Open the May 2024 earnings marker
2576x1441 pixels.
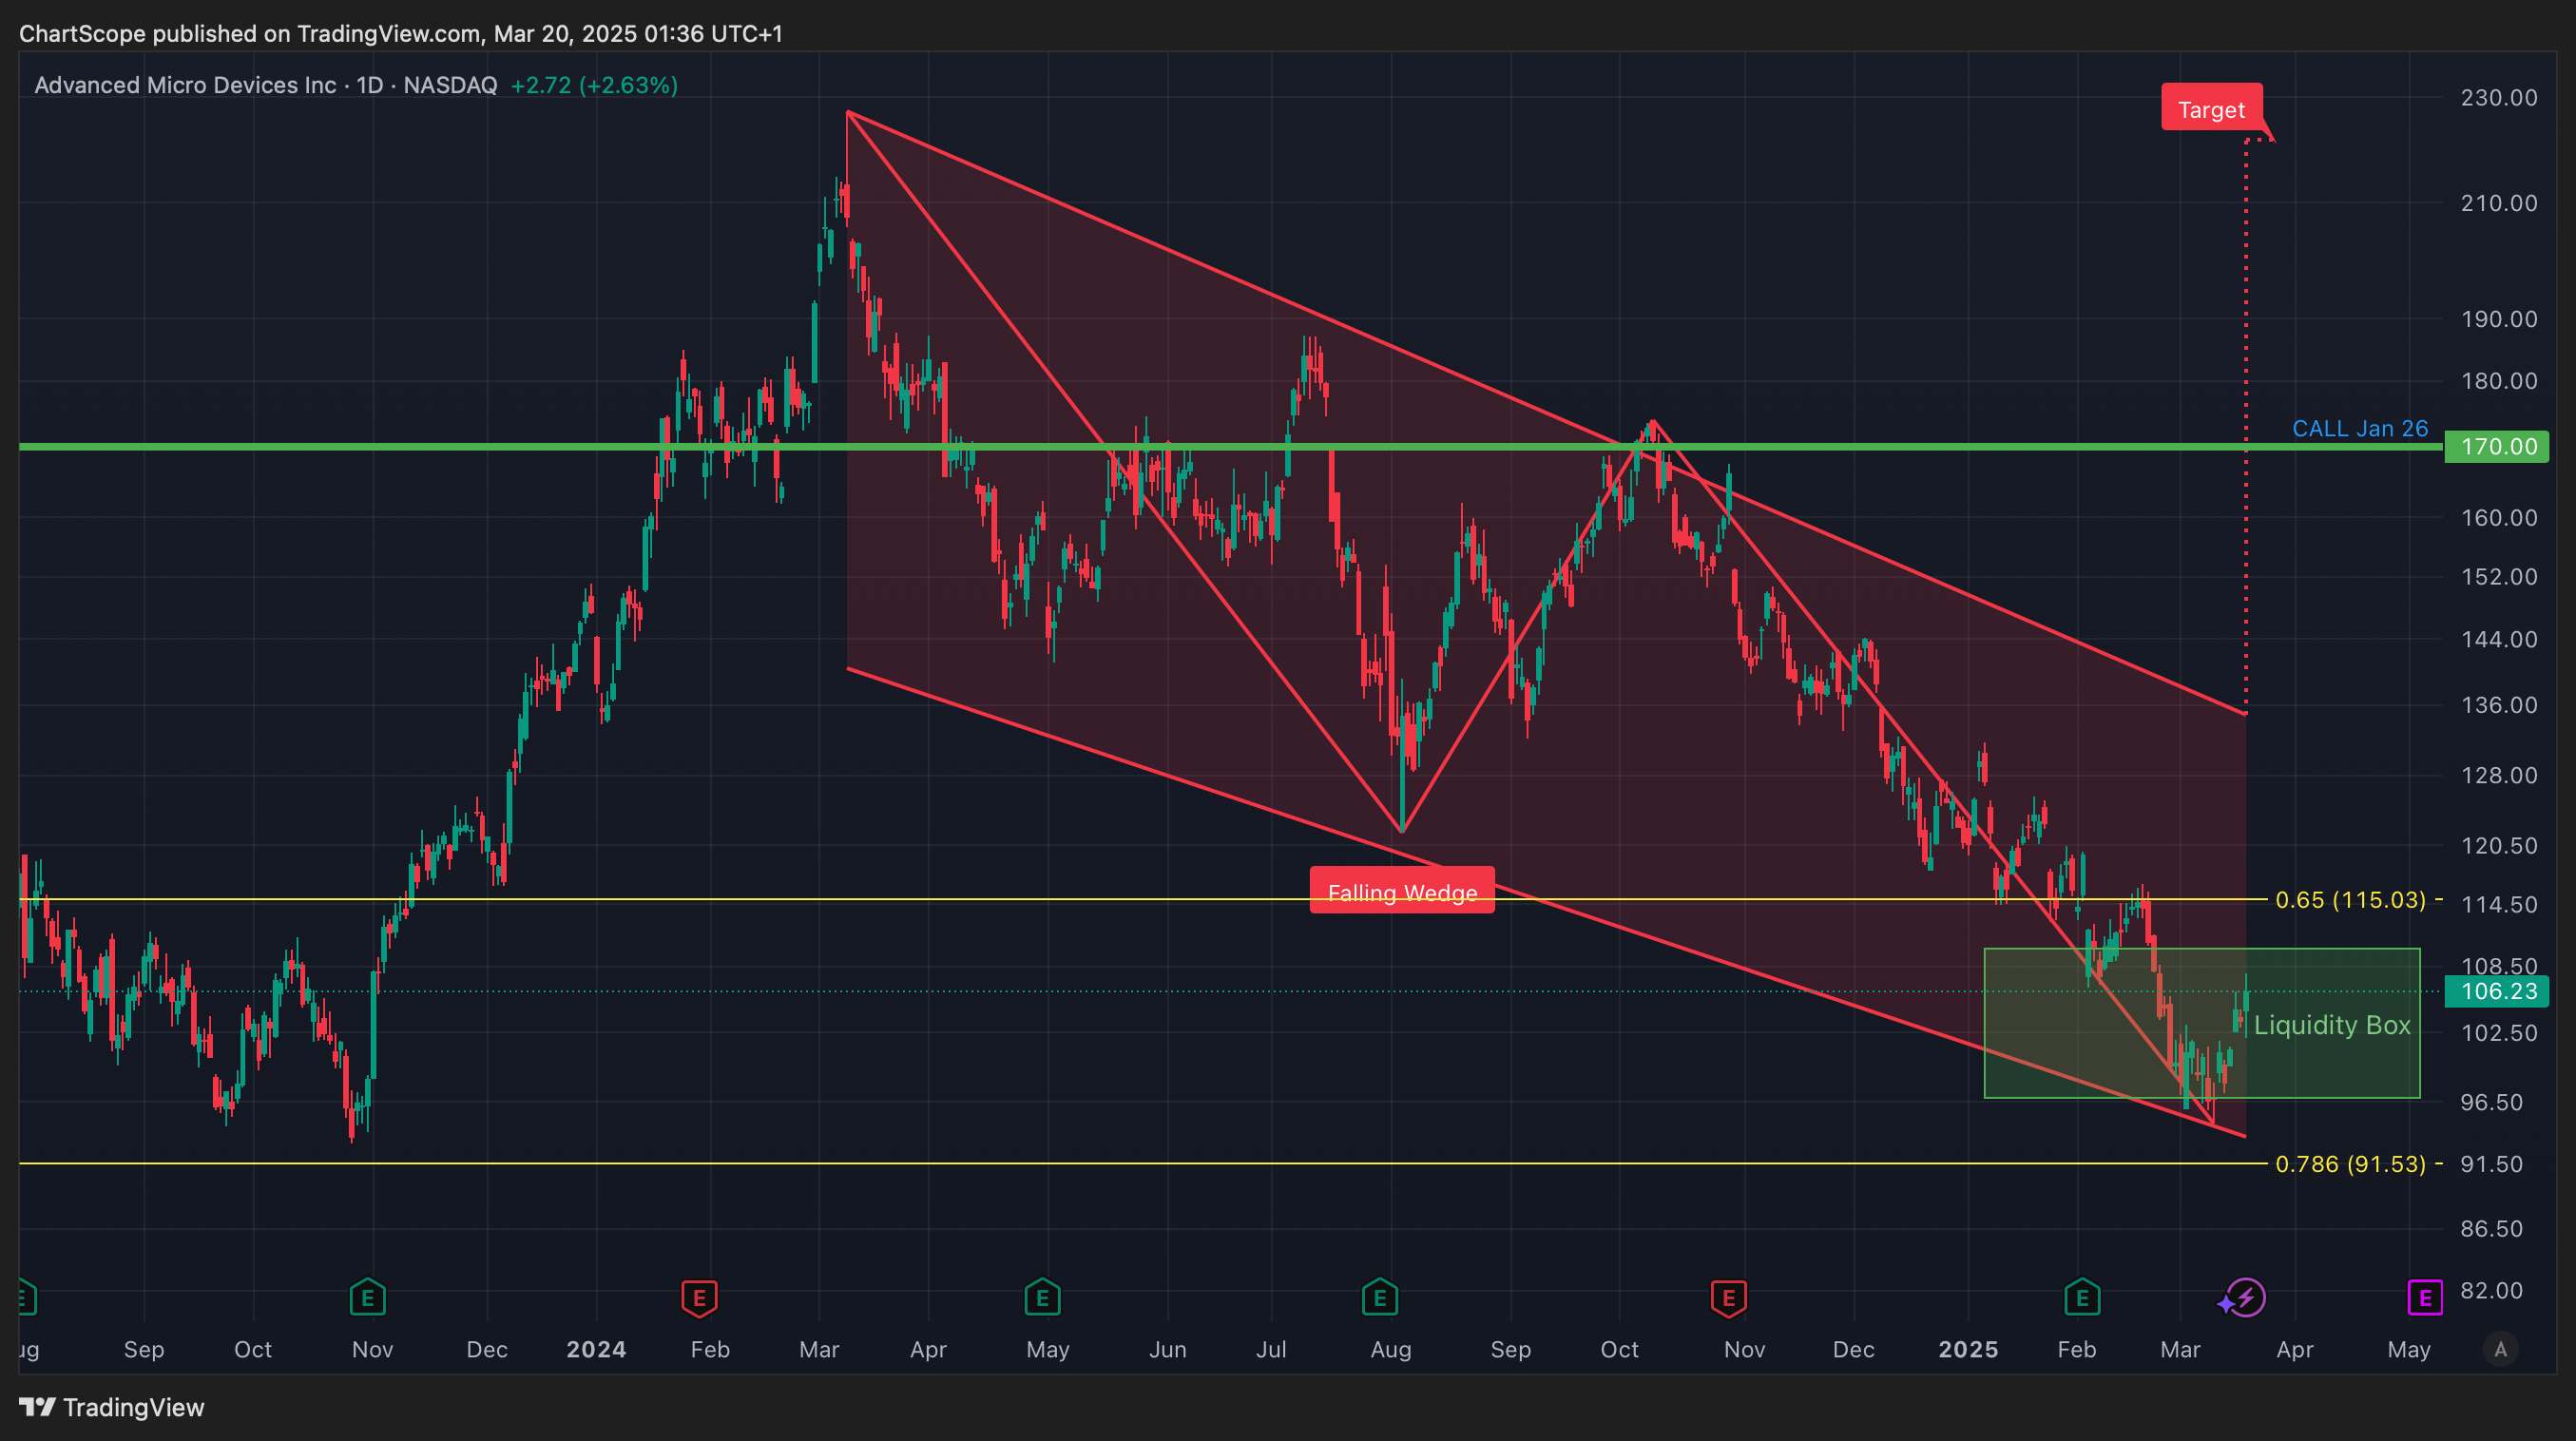point(1042,1298)
